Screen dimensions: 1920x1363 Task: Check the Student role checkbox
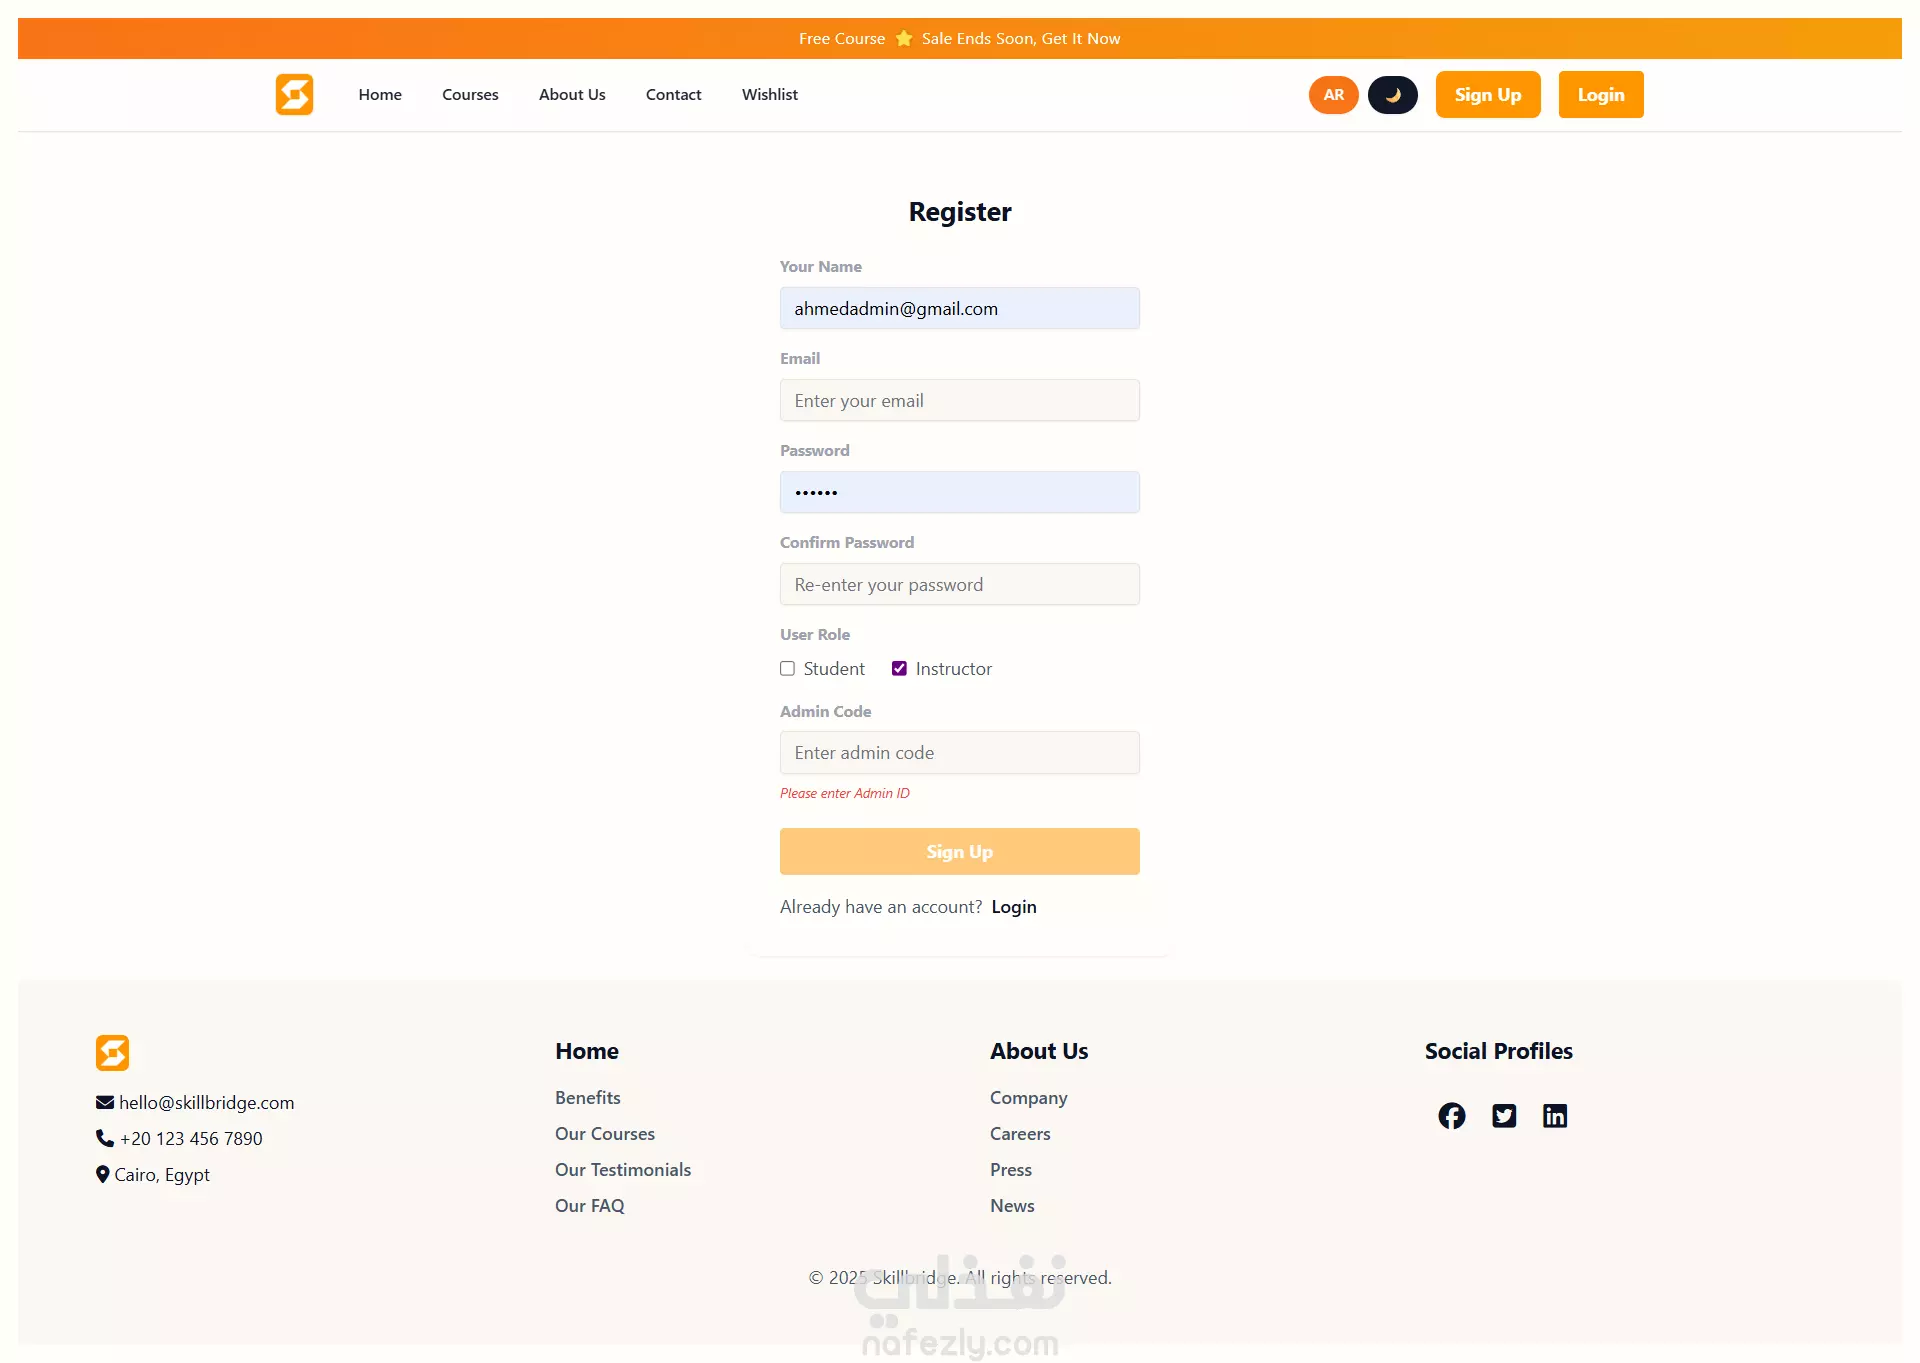788,669
